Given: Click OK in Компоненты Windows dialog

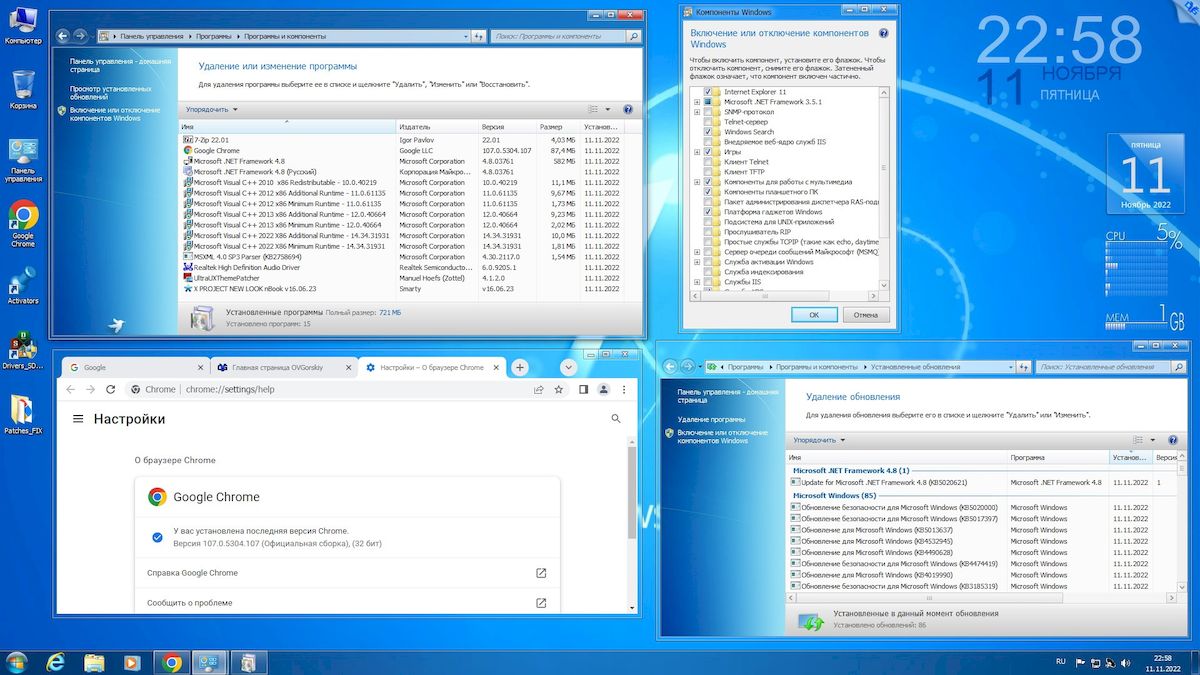Looking at the screenshot, I should click(814, 314).
